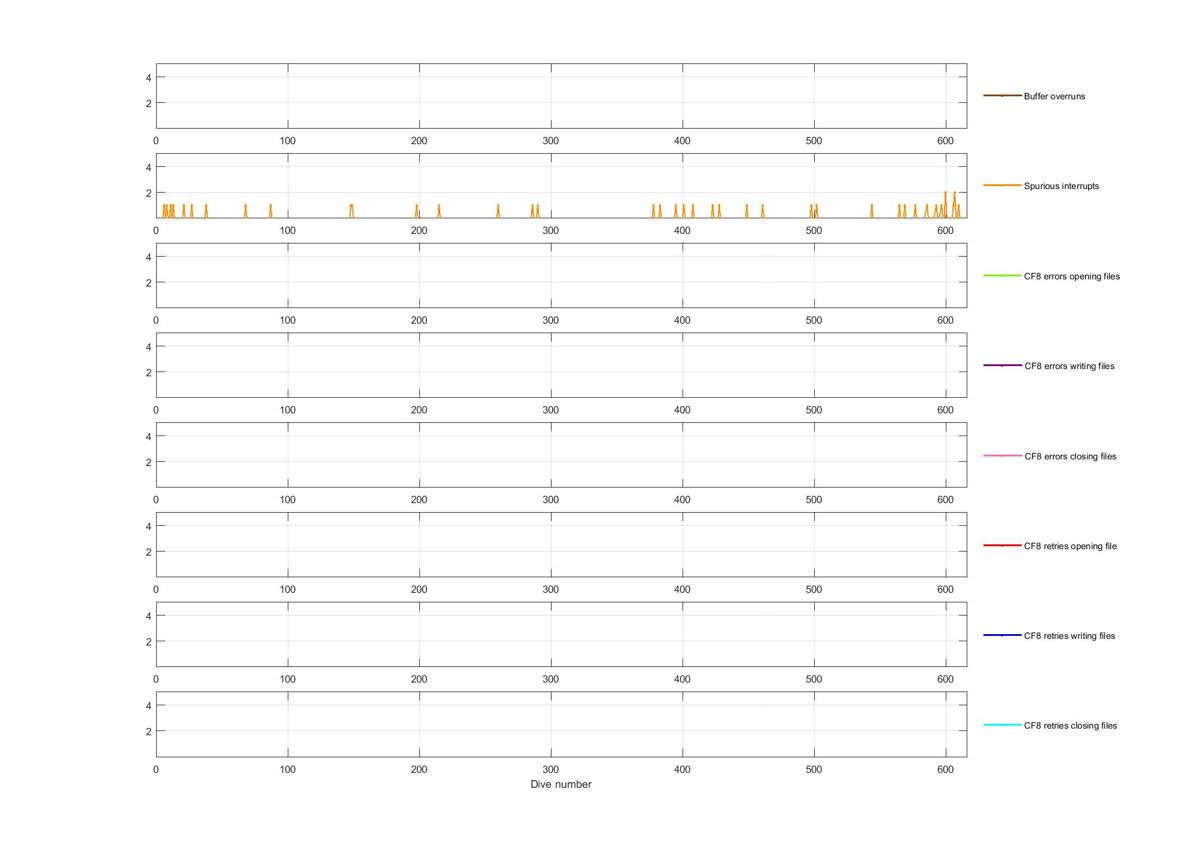Click the CF8 errors opening files label
The height and width of the screenshot is (851, 1200).
pyautogui.click(x=1071, y=276)
